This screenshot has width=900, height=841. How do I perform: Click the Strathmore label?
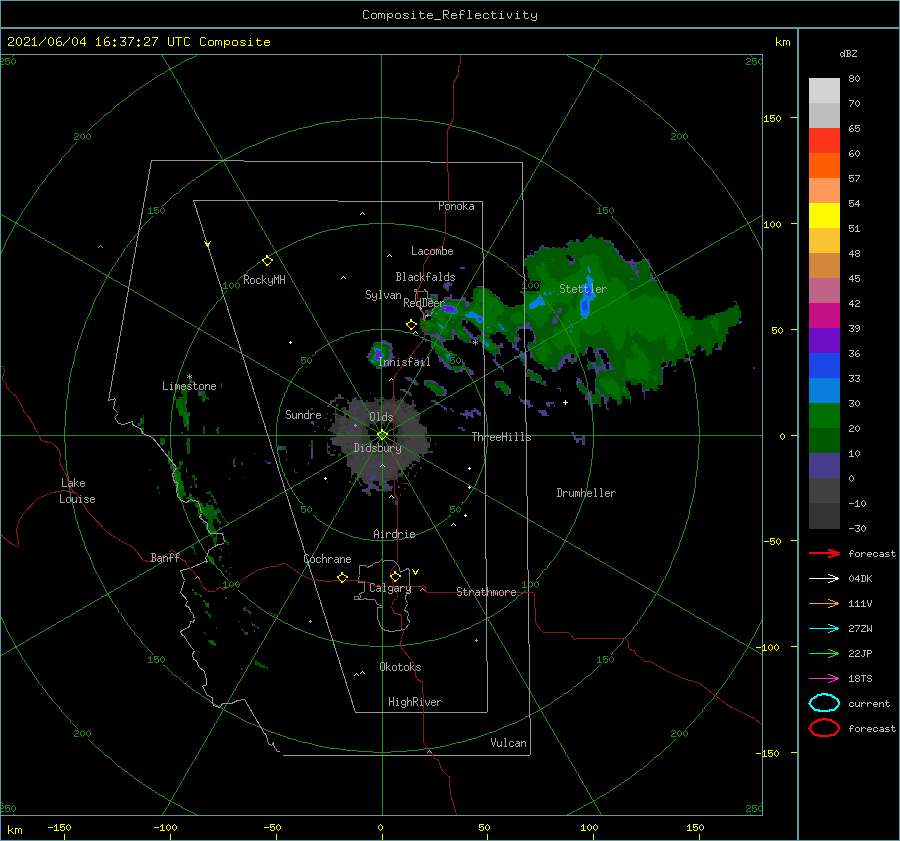coord(486,592)
